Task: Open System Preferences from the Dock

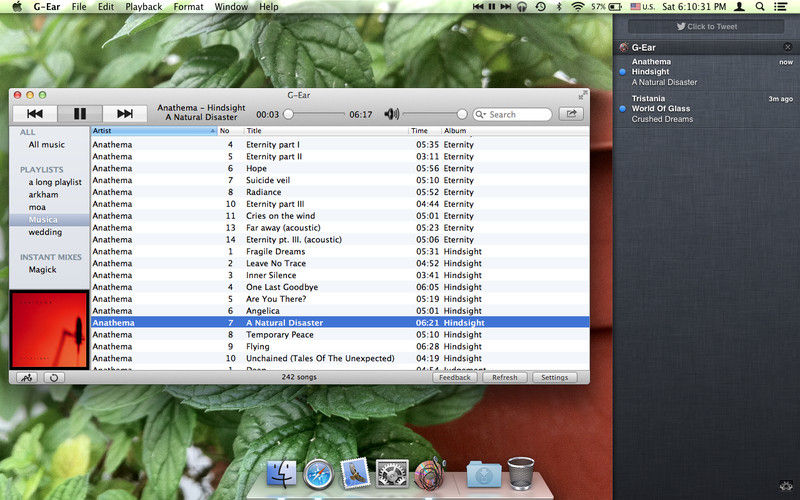Action: 392,474
